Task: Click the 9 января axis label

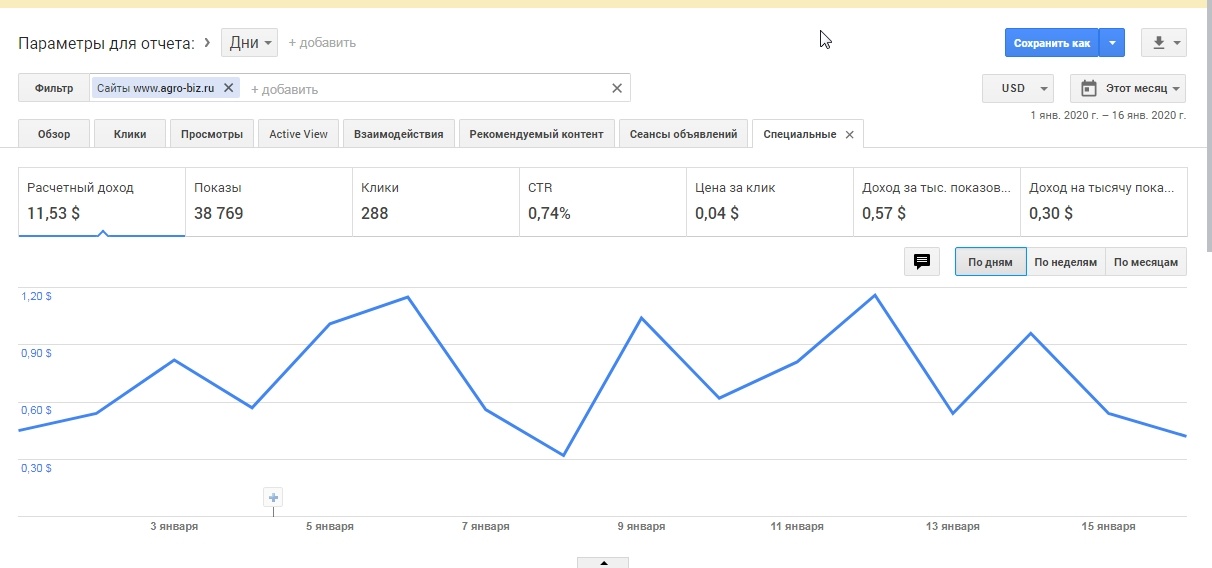Action: pyautogui.click(x=641, y=526)
